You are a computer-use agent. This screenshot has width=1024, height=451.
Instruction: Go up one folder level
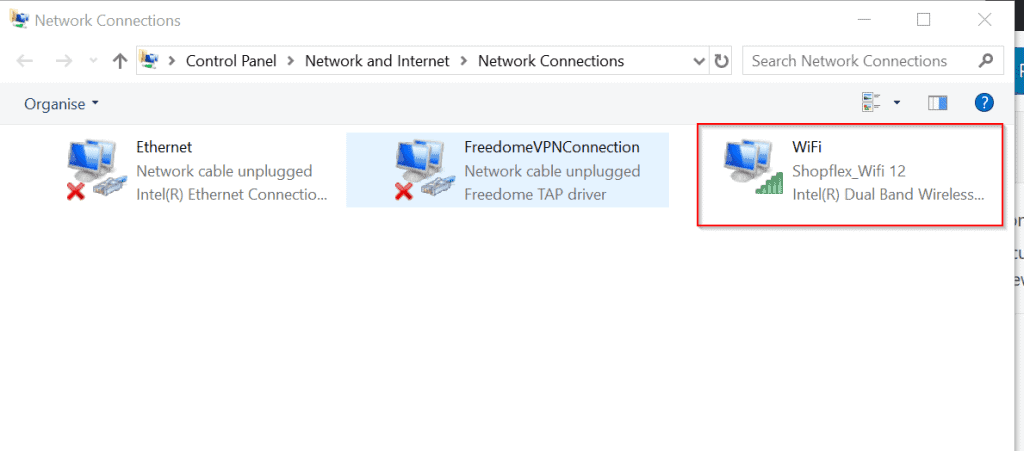point(120,61)
